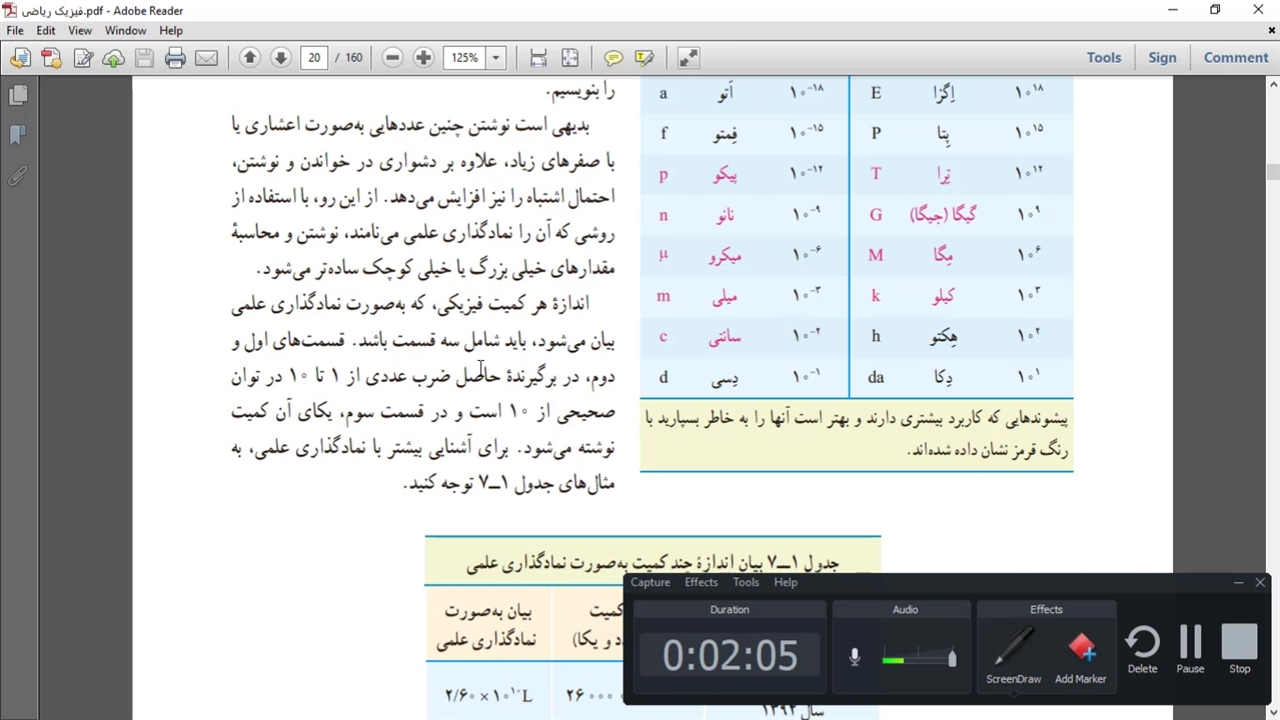Go to previous page with up arrow

tap(250, 58)
